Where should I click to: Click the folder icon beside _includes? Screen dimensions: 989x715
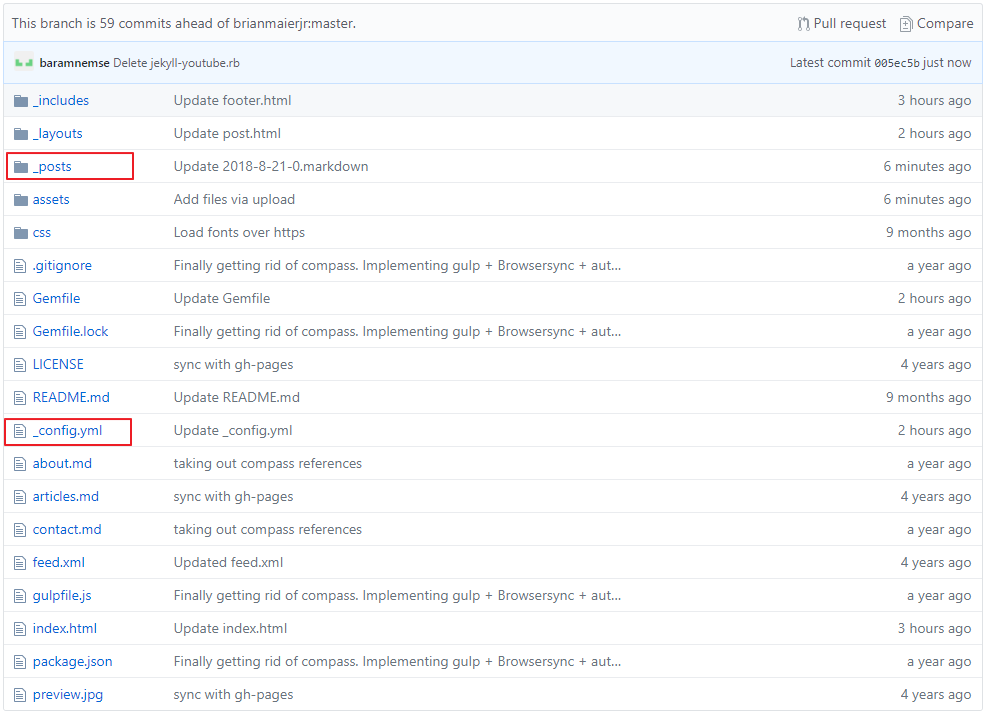21,101
